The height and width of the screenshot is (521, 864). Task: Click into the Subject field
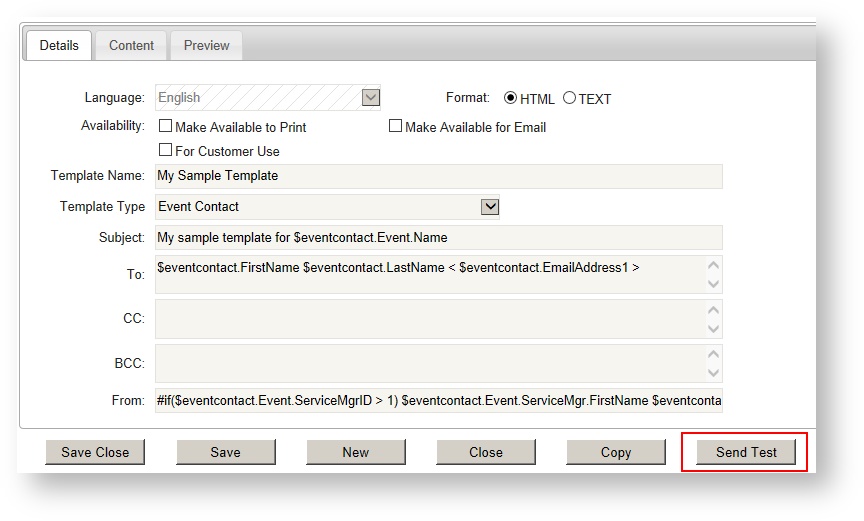438,238
